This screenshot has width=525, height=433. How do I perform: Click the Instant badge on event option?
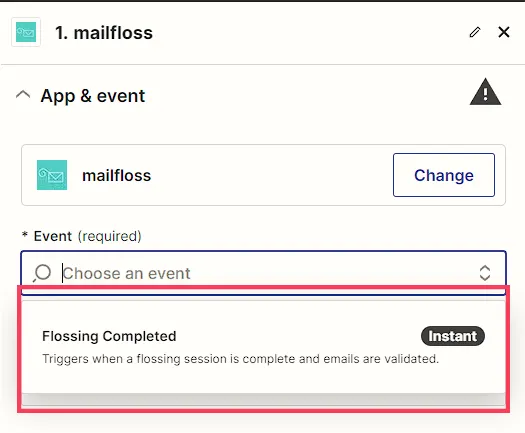[x=453, y=336]
